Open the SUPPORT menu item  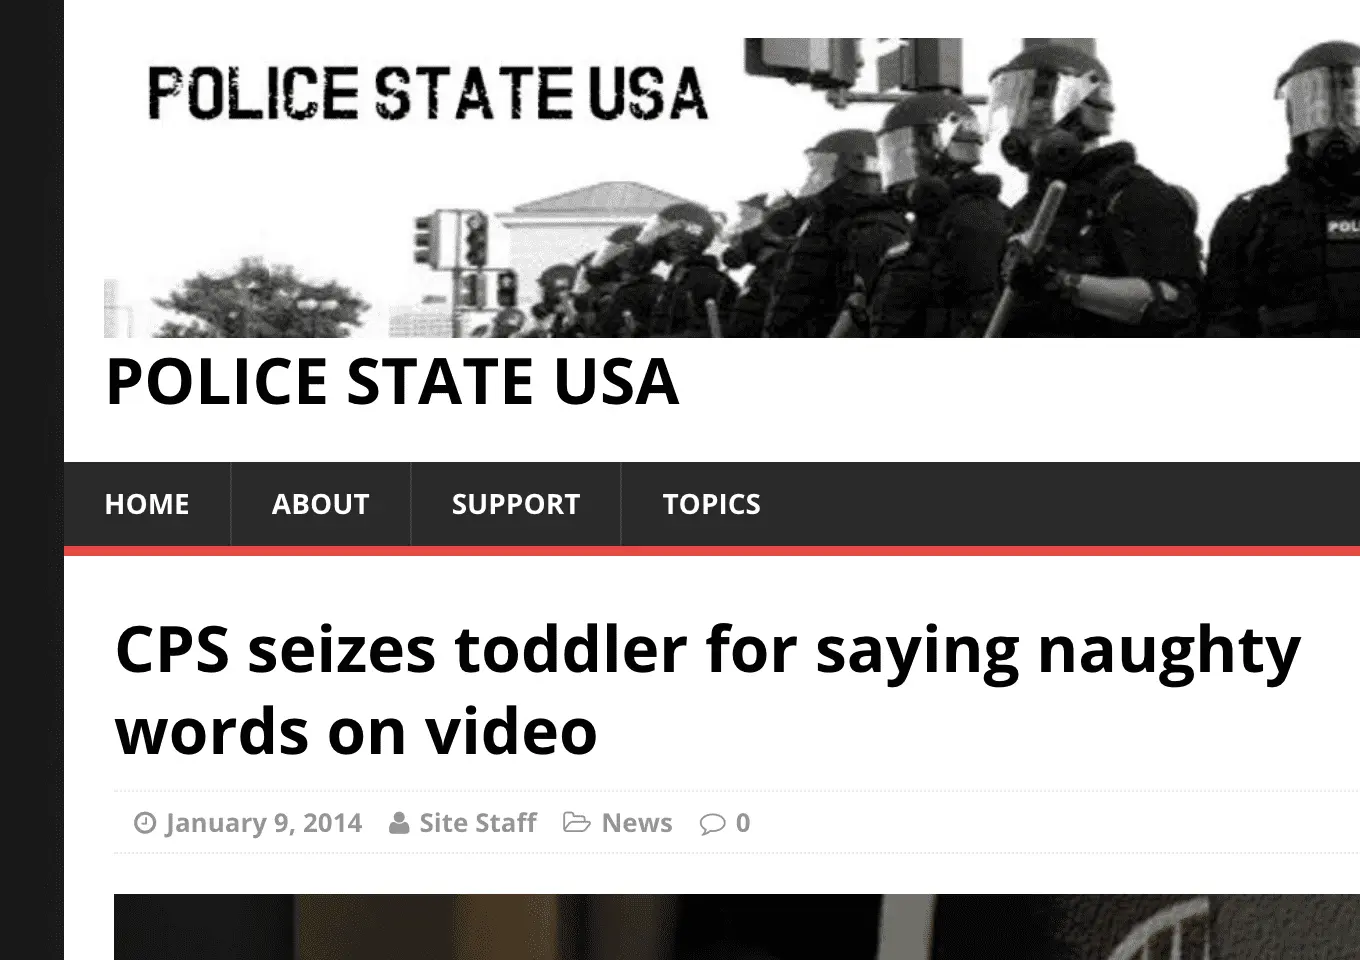tap(516, 504)
